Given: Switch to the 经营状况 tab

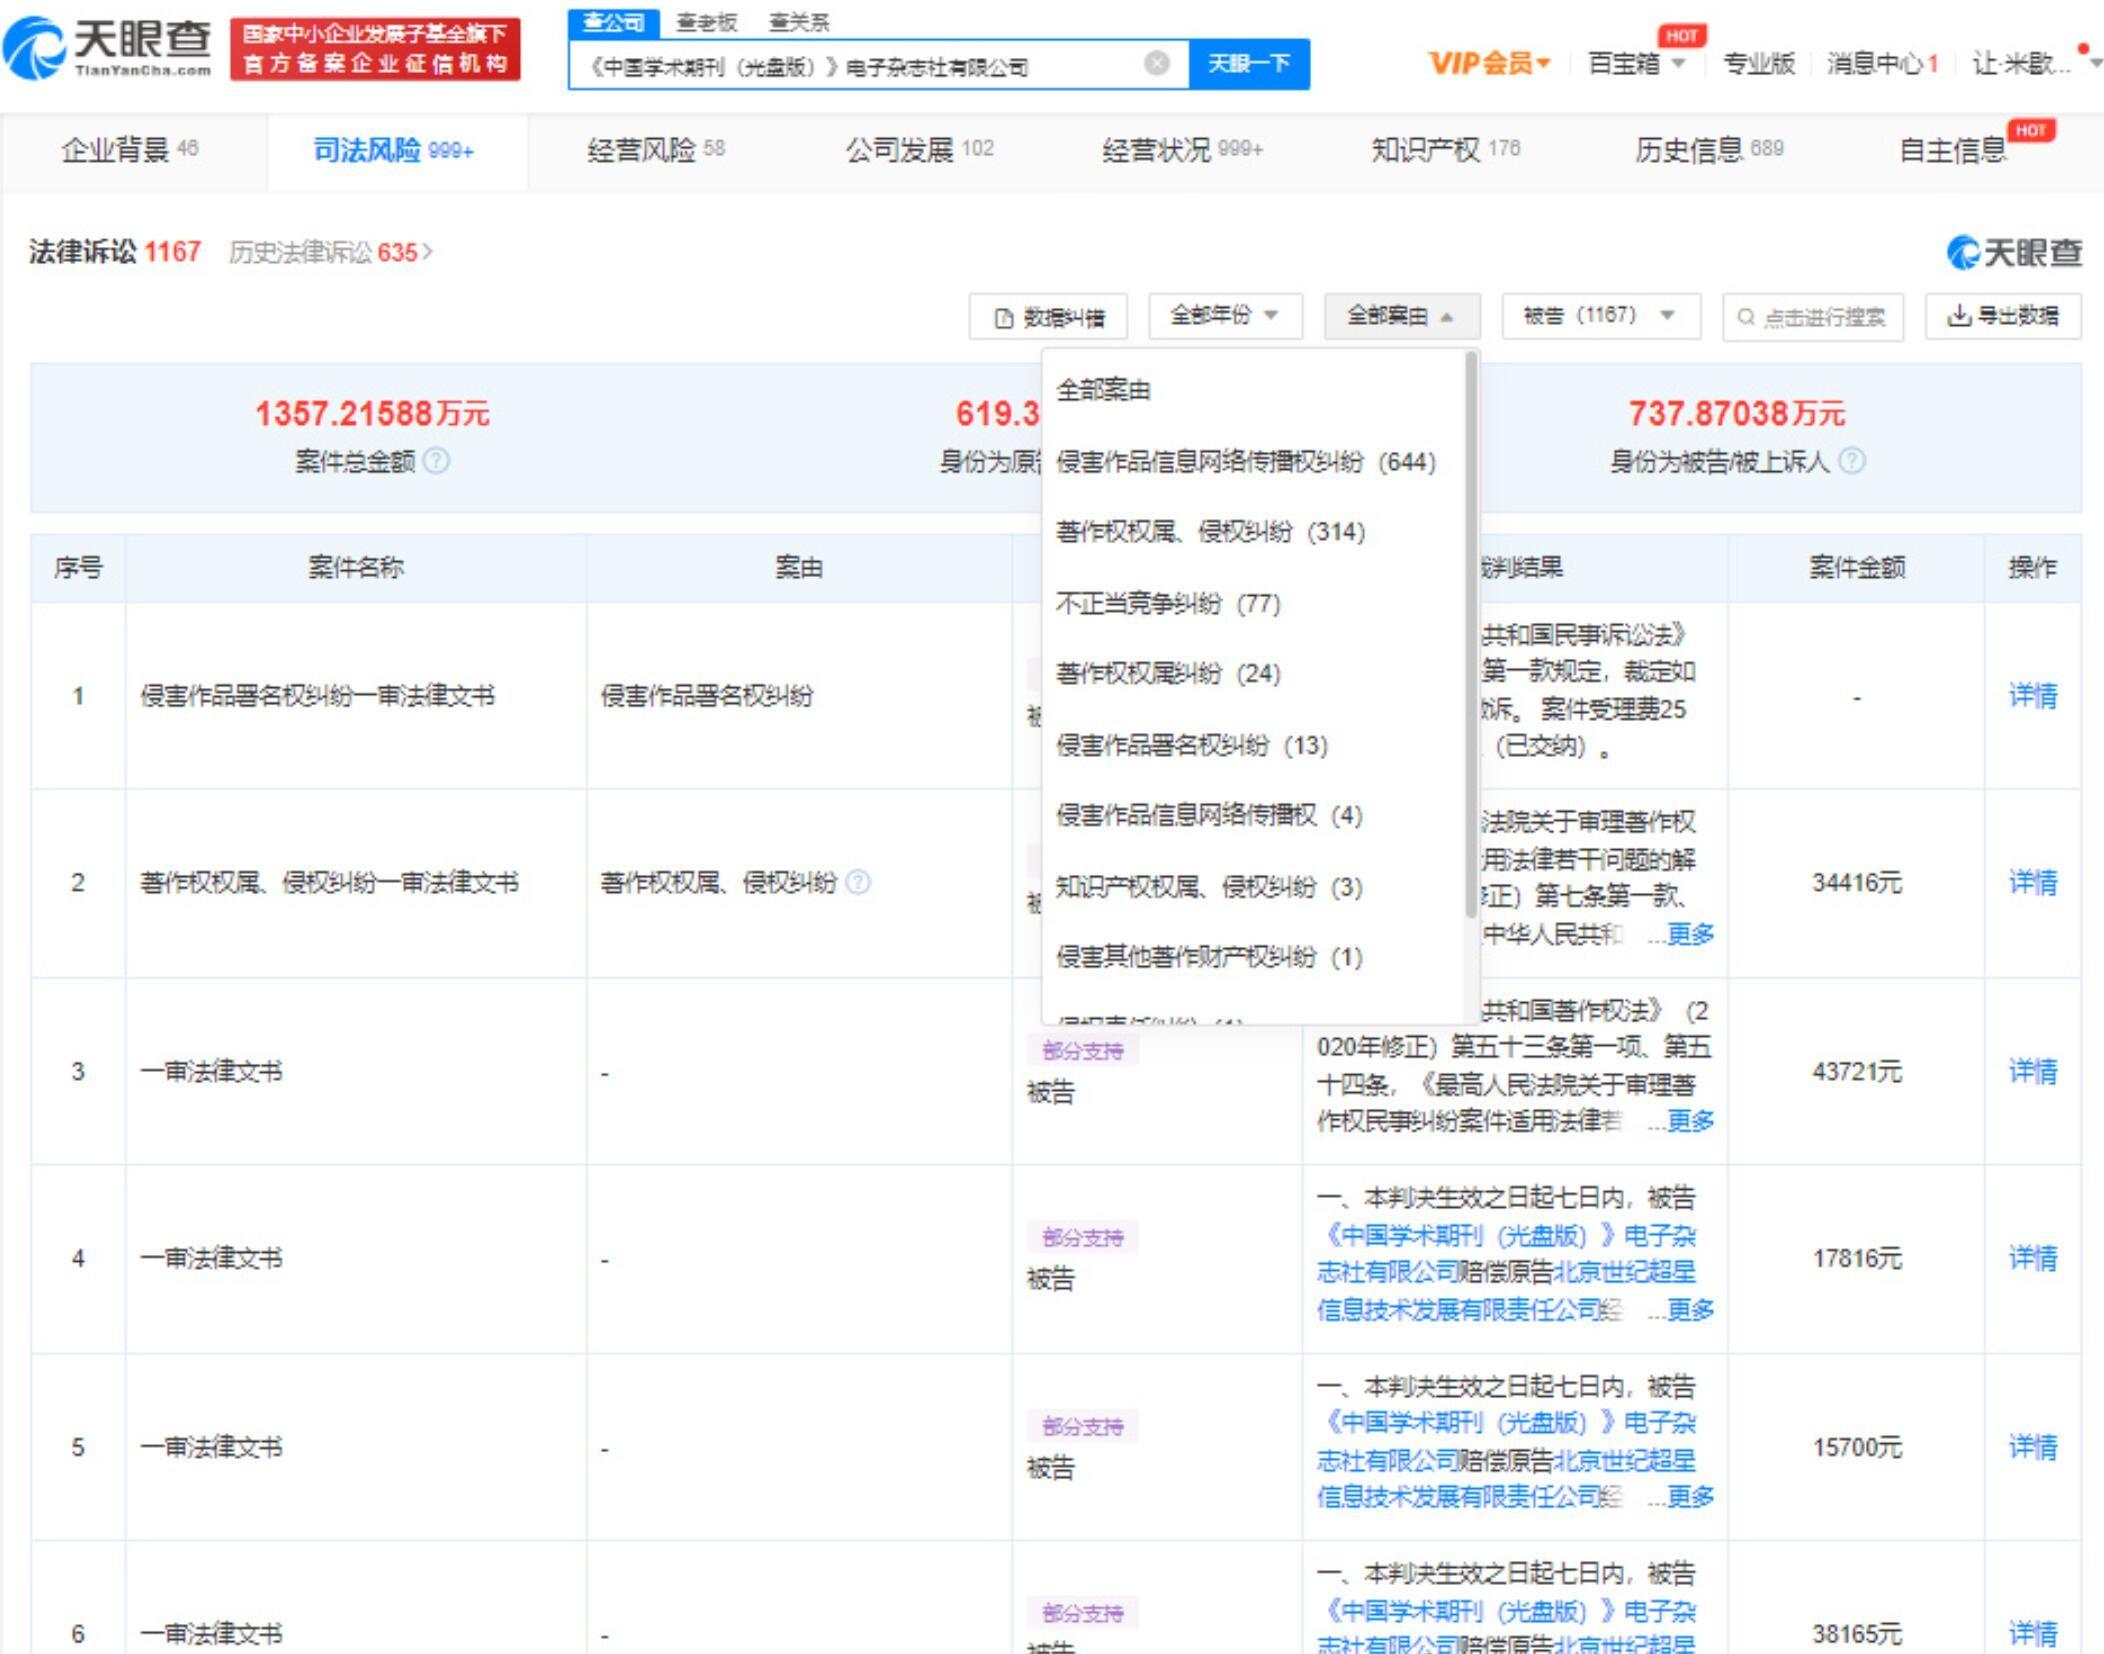Looking at the screenshot, I should click(1183, 150).
